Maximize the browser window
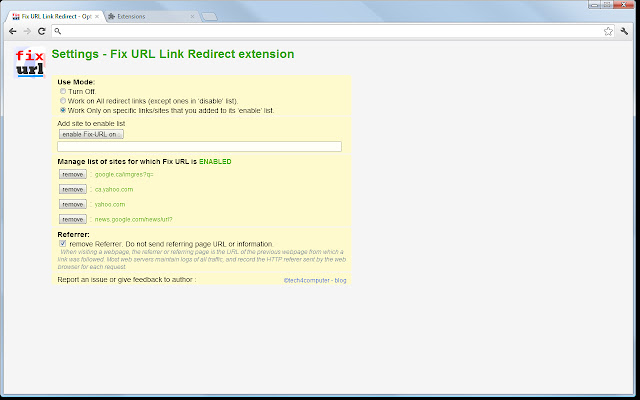640x400 pixels. click(x=607, y=4)
